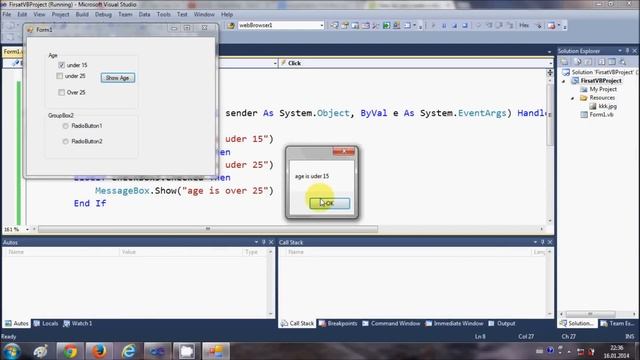Click the Restart debugging toolbar icon
This screenshot has height=360, width=640.
[x=464, y=25]
